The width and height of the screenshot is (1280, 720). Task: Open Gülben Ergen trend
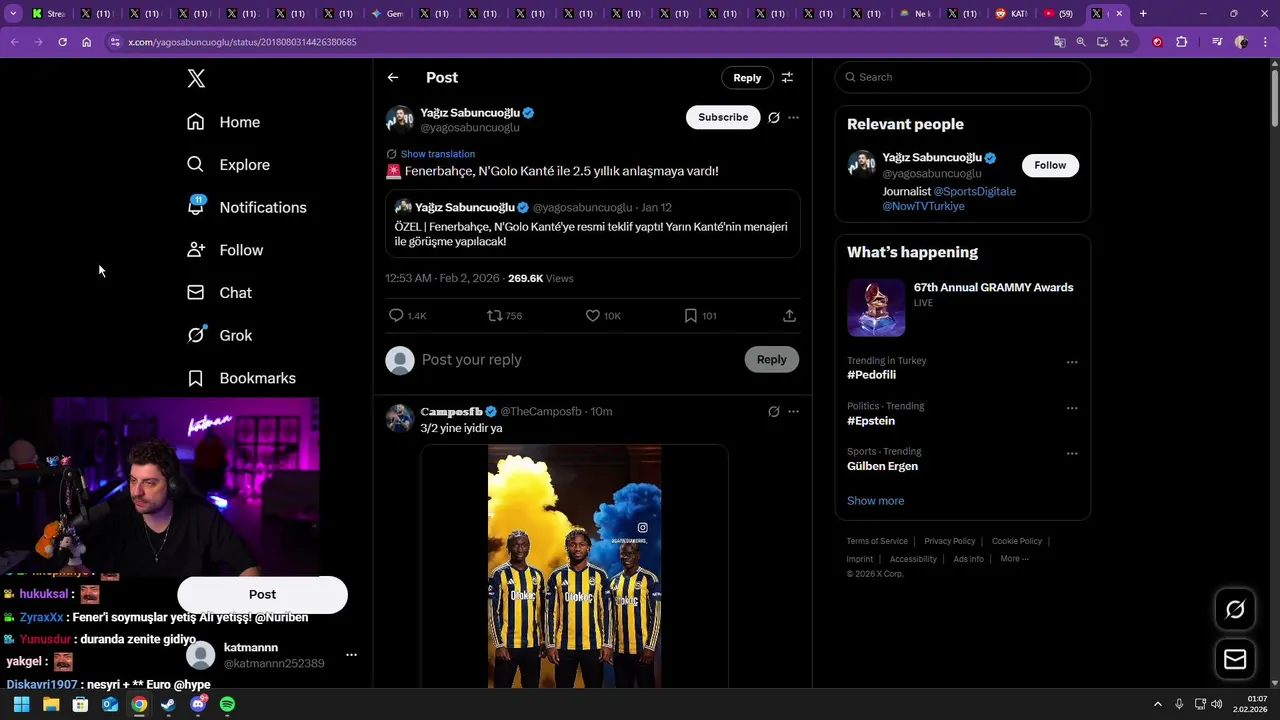click(x=882, y=466)
